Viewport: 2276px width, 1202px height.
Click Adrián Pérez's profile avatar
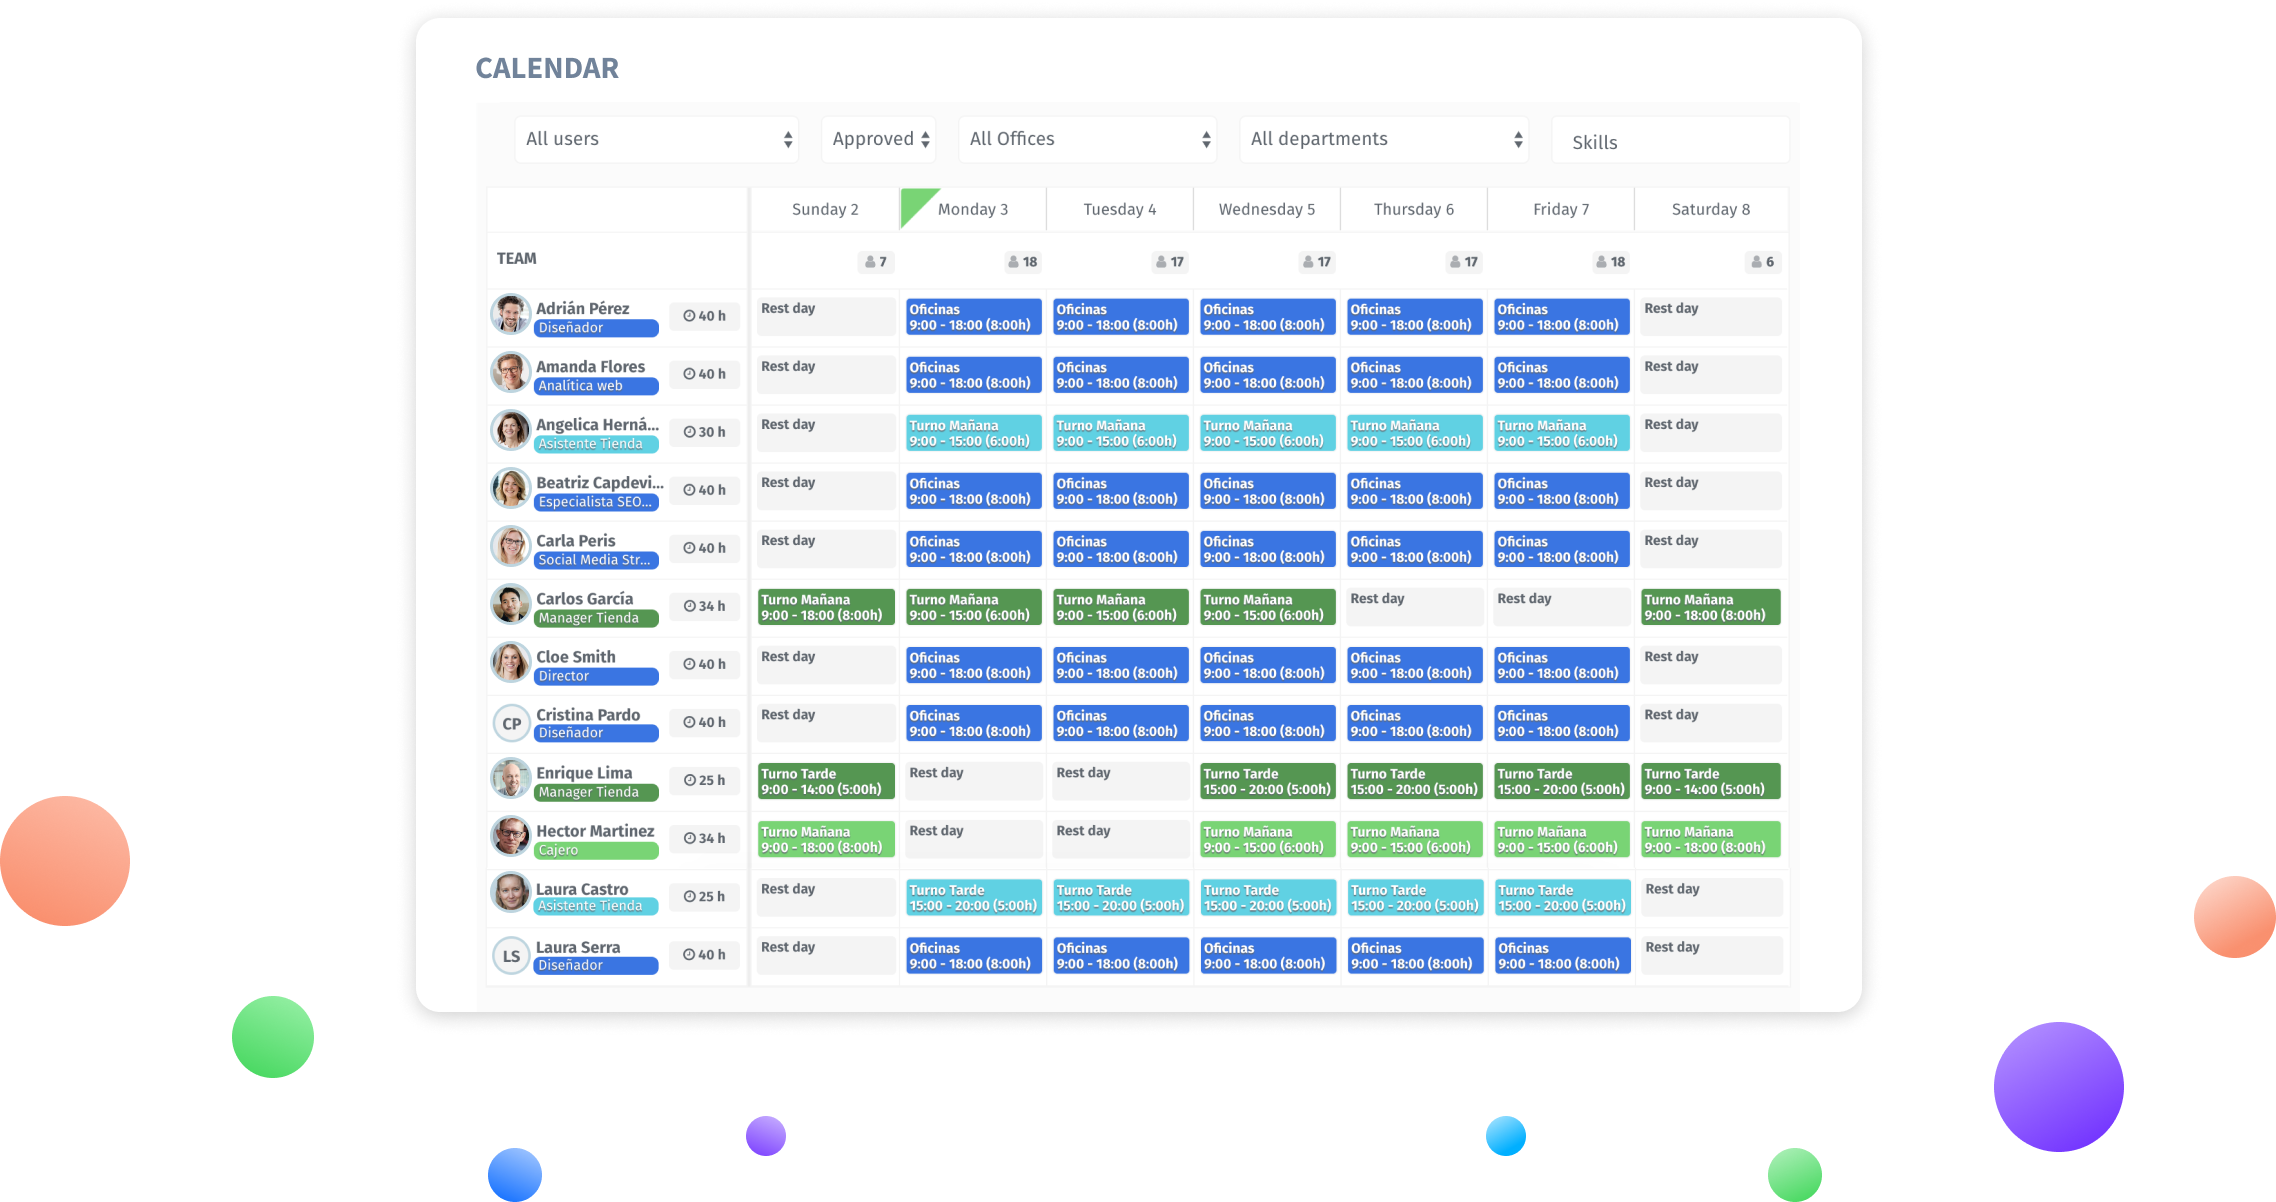pyautogui.click(x=510, y=314)
